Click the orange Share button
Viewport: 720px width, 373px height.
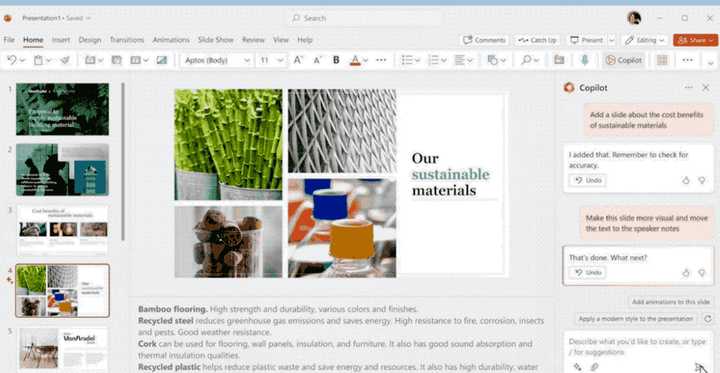pyautogui.click(x=696, y=40)
